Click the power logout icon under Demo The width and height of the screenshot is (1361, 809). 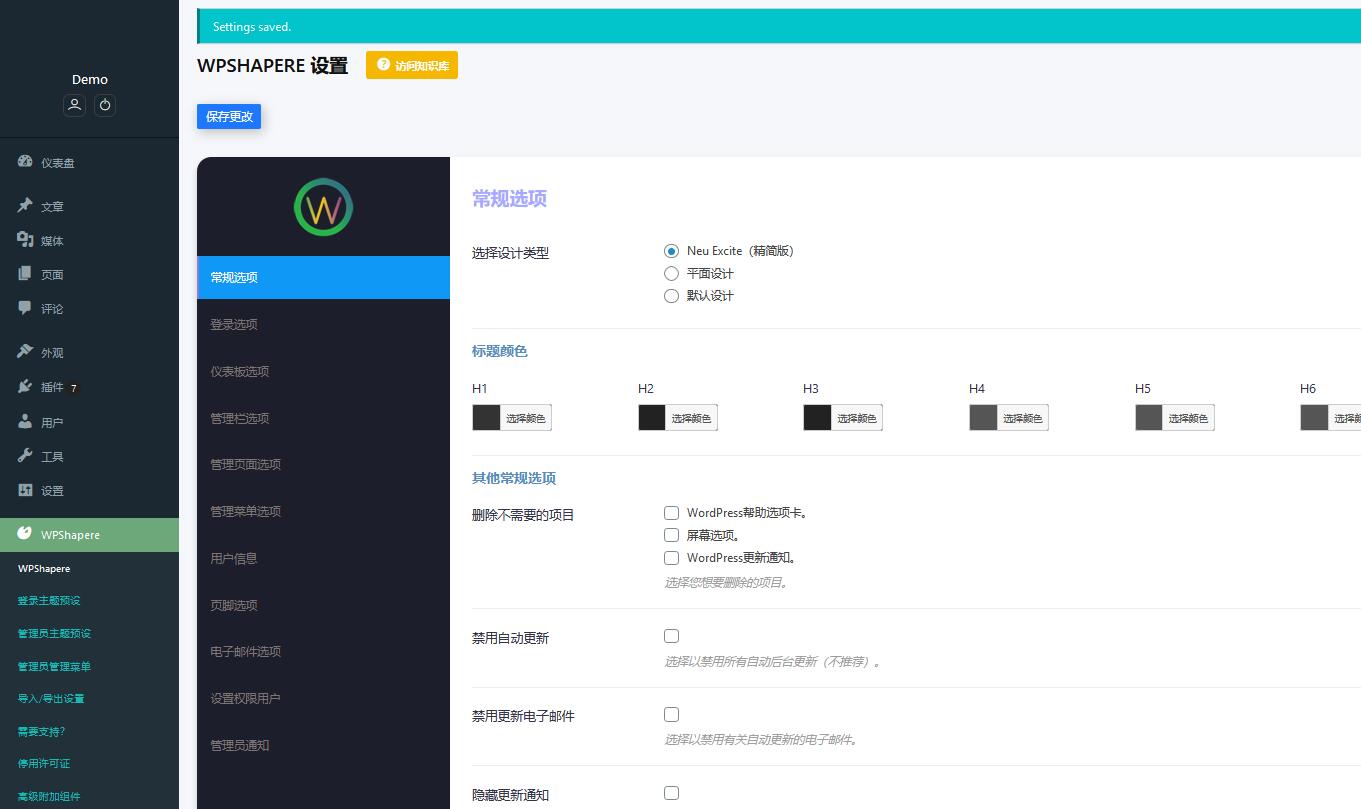click(x=105, y=105)
